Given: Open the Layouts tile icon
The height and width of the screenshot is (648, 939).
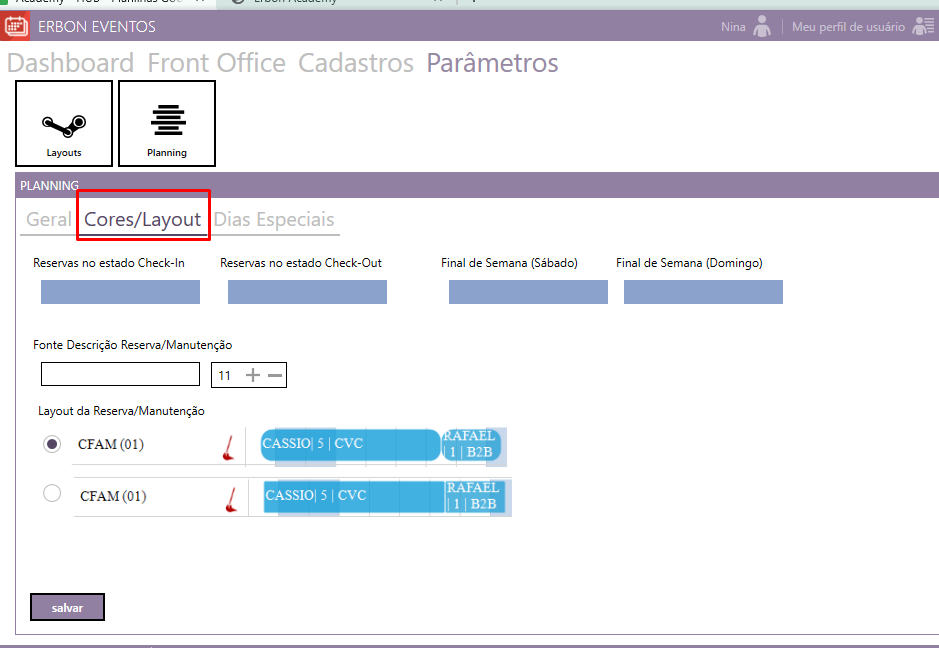Looking at the screenshot, I should 64,124.
